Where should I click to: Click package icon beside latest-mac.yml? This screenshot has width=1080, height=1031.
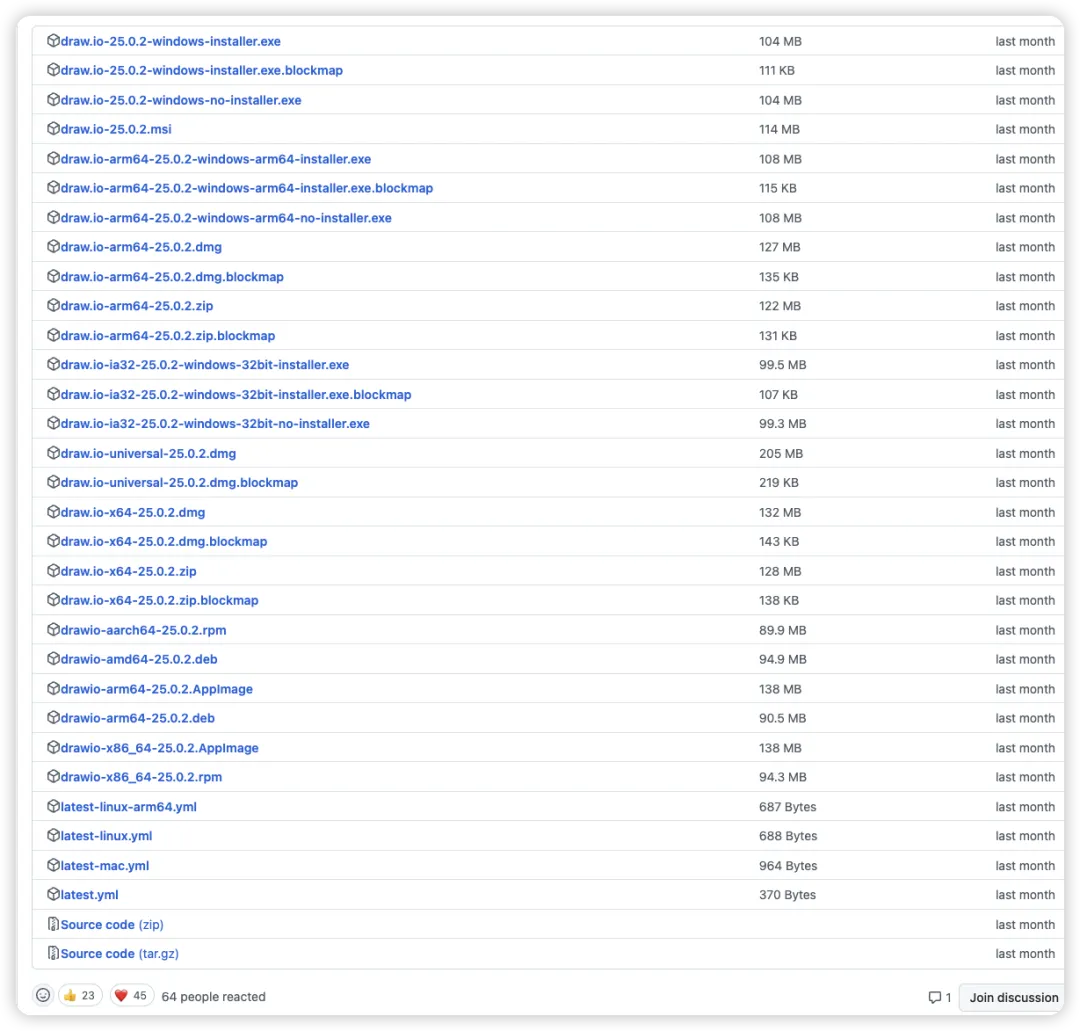[x=53, y=865]
